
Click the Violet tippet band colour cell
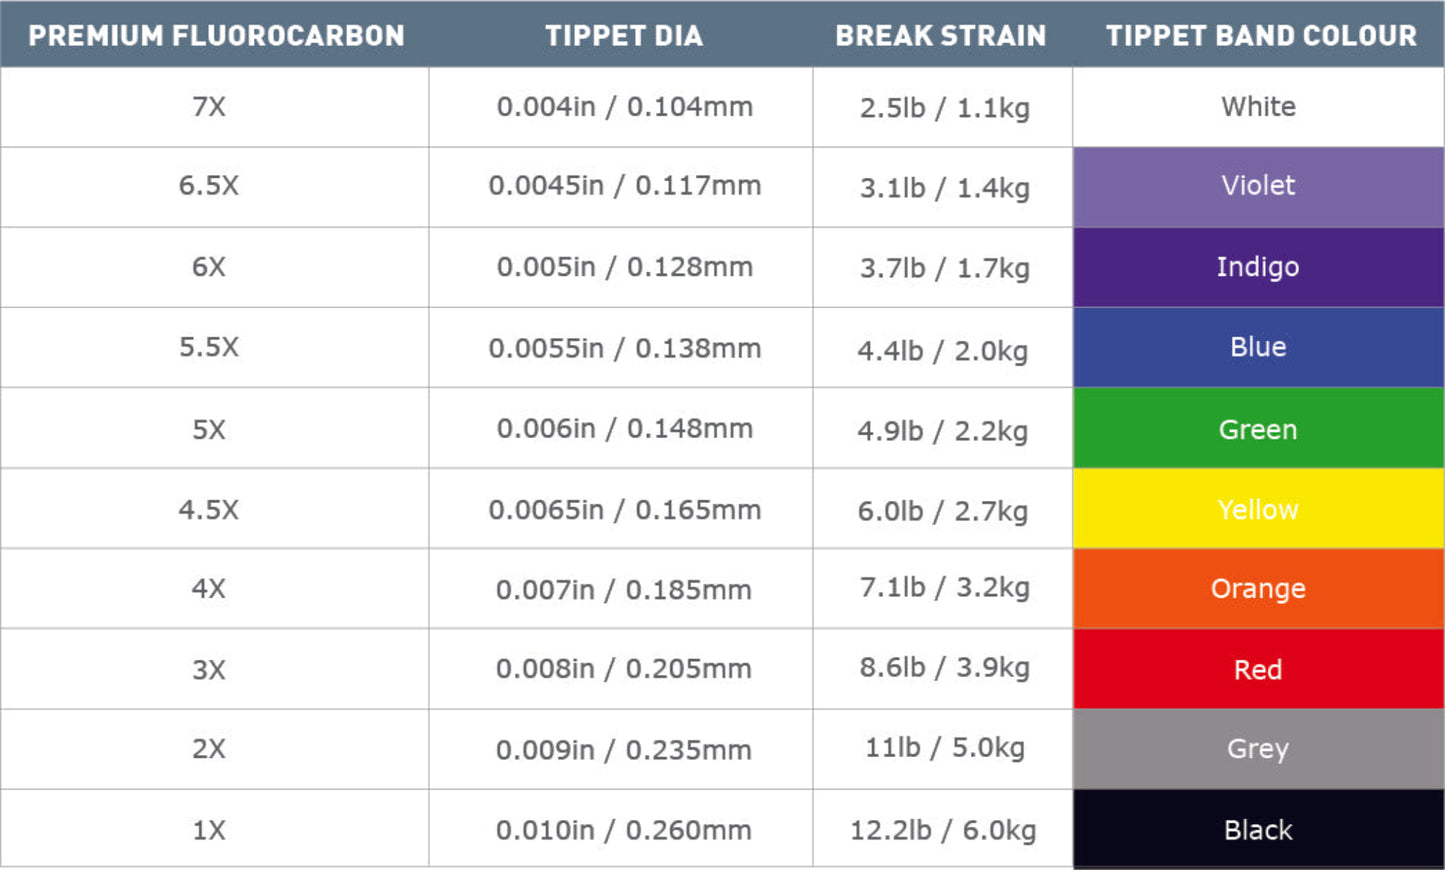coord(1258,186)
